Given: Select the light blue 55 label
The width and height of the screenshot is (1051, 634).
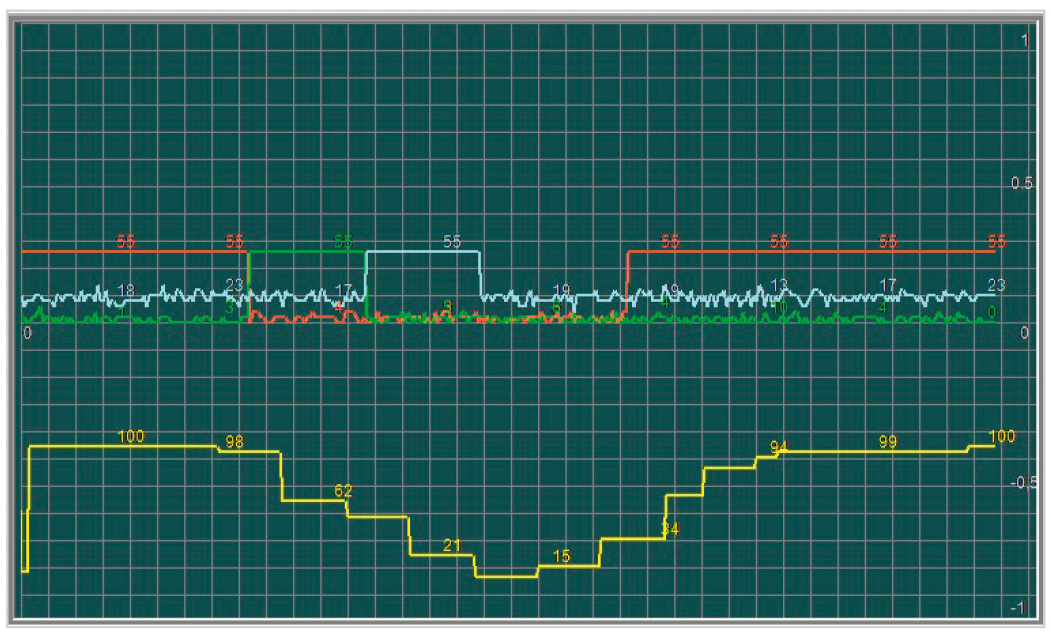Looking at the screenshot, I should coord(452,241).
